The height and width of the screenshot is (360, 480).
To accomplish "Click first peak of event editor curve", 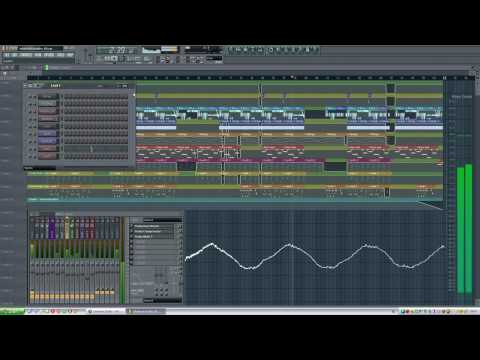I will coord(212,245).
